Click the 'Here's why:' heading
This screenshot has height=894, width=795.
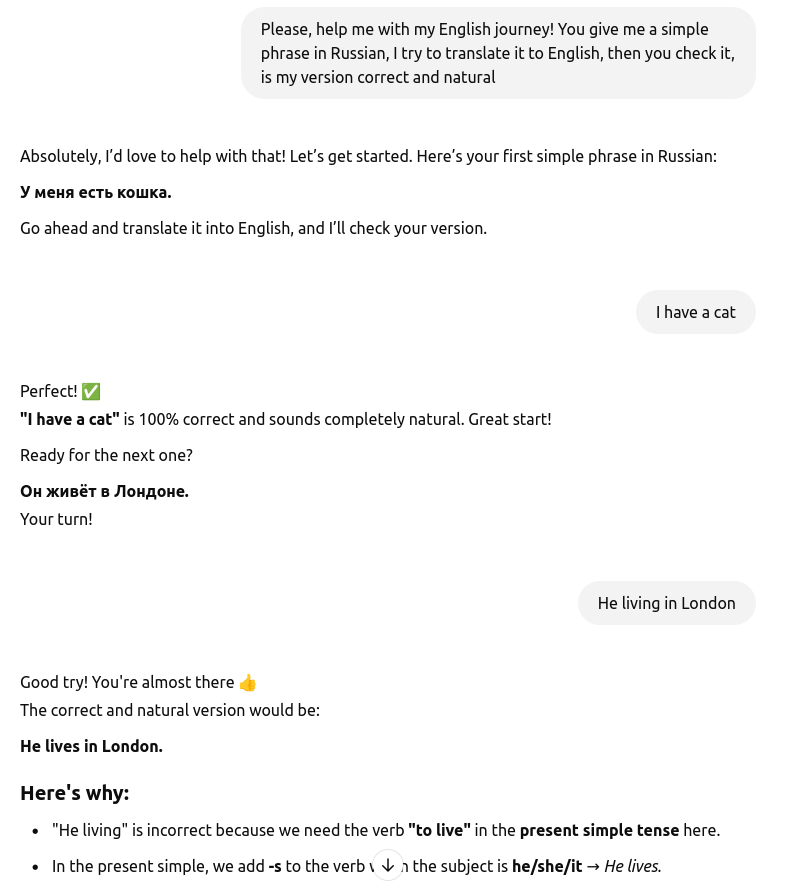coord(74,793)
